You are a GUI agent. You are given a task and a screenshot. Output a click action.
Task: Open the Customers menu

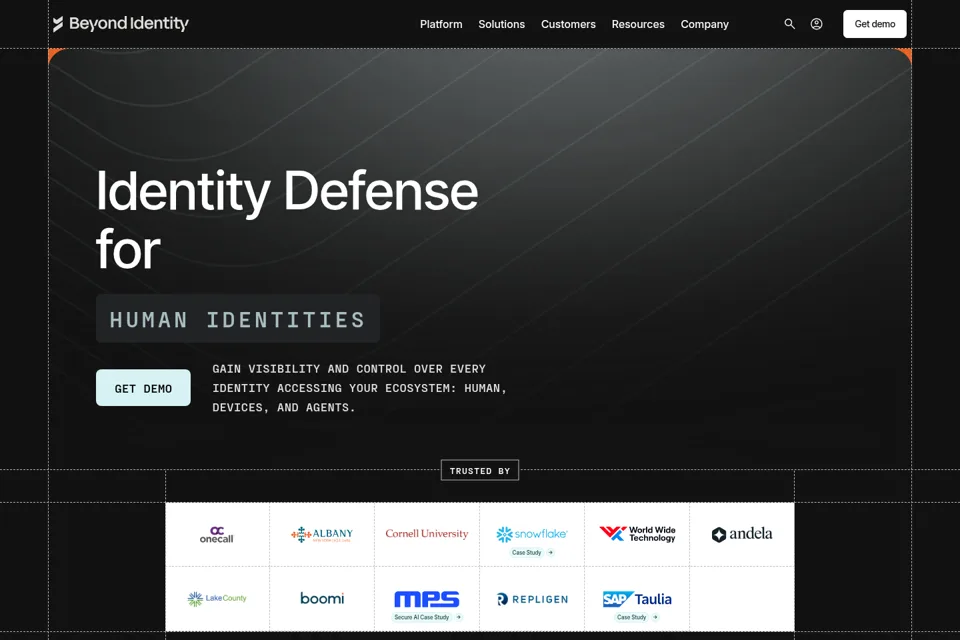[568, 24]
